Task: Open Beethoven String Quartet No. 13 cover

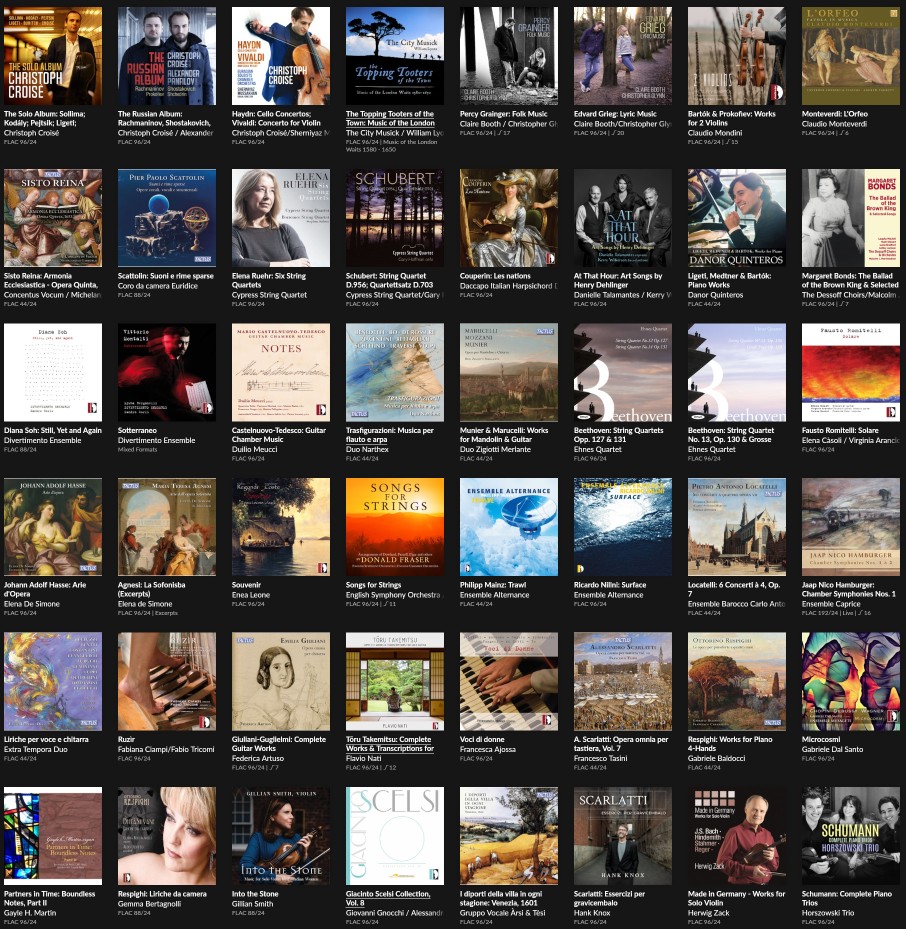Action: (737, 372)
